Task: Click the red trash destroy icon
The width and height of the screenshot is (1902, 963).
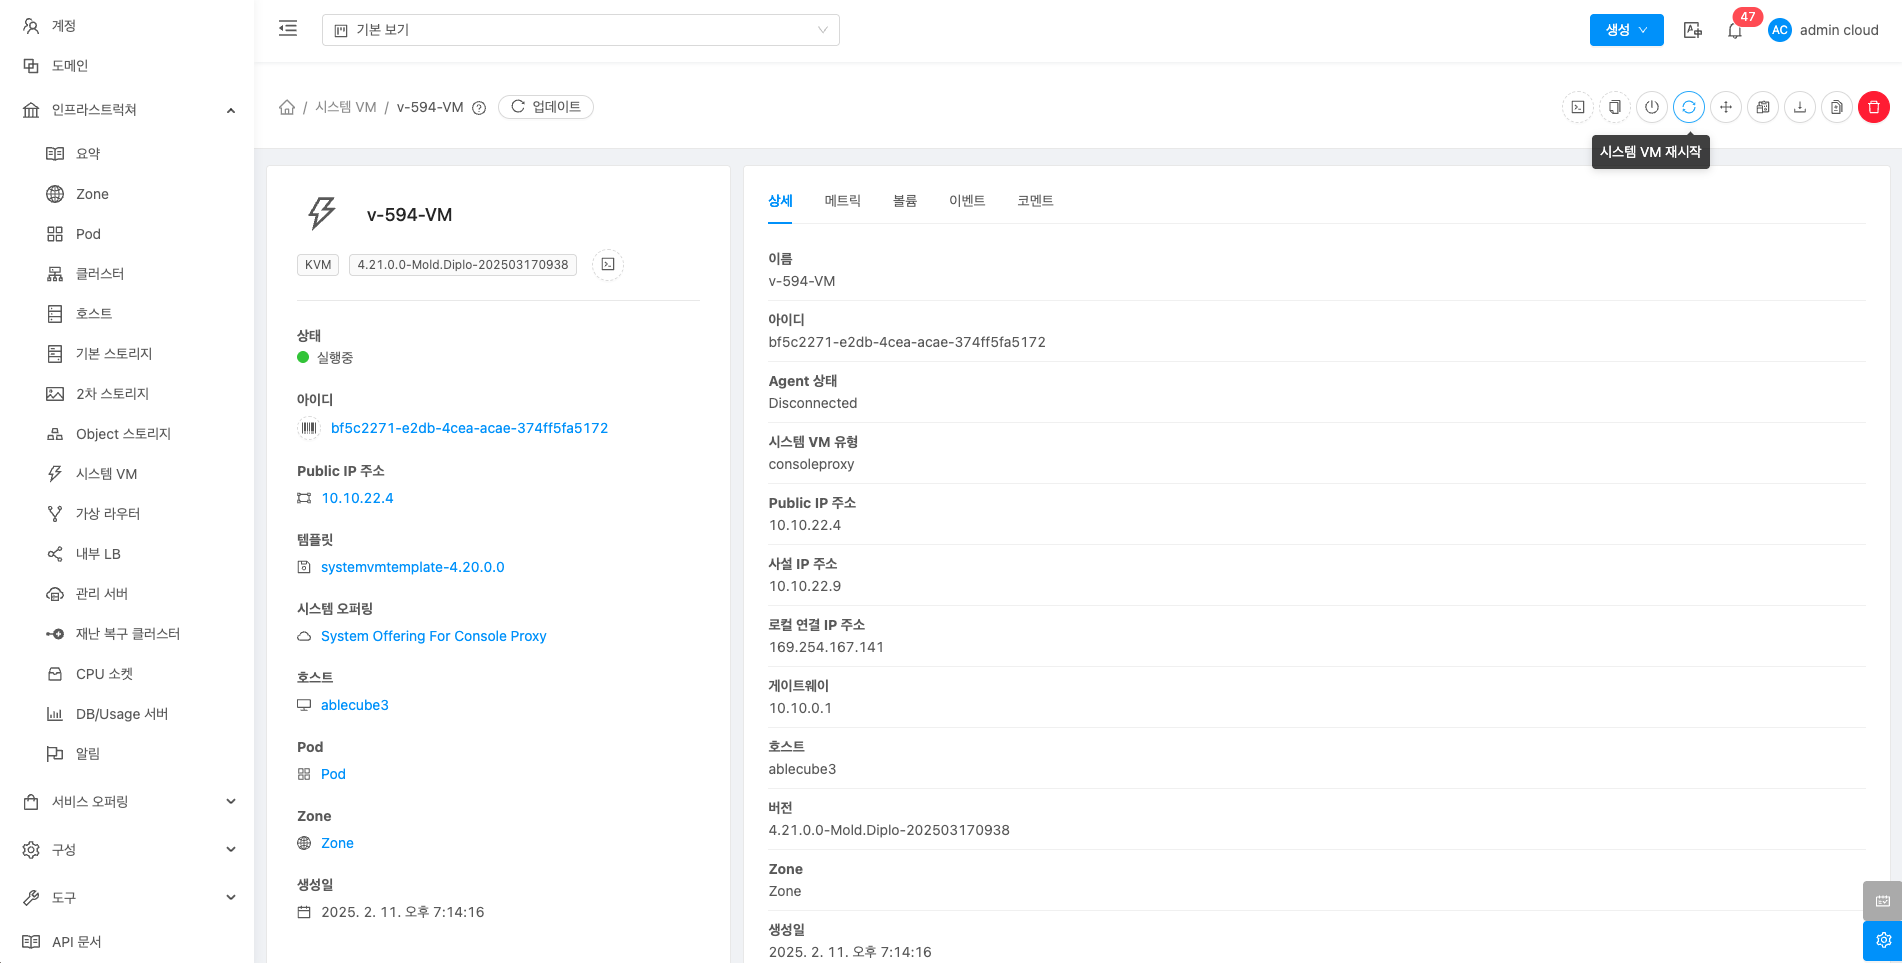Action: (1873, 107)
